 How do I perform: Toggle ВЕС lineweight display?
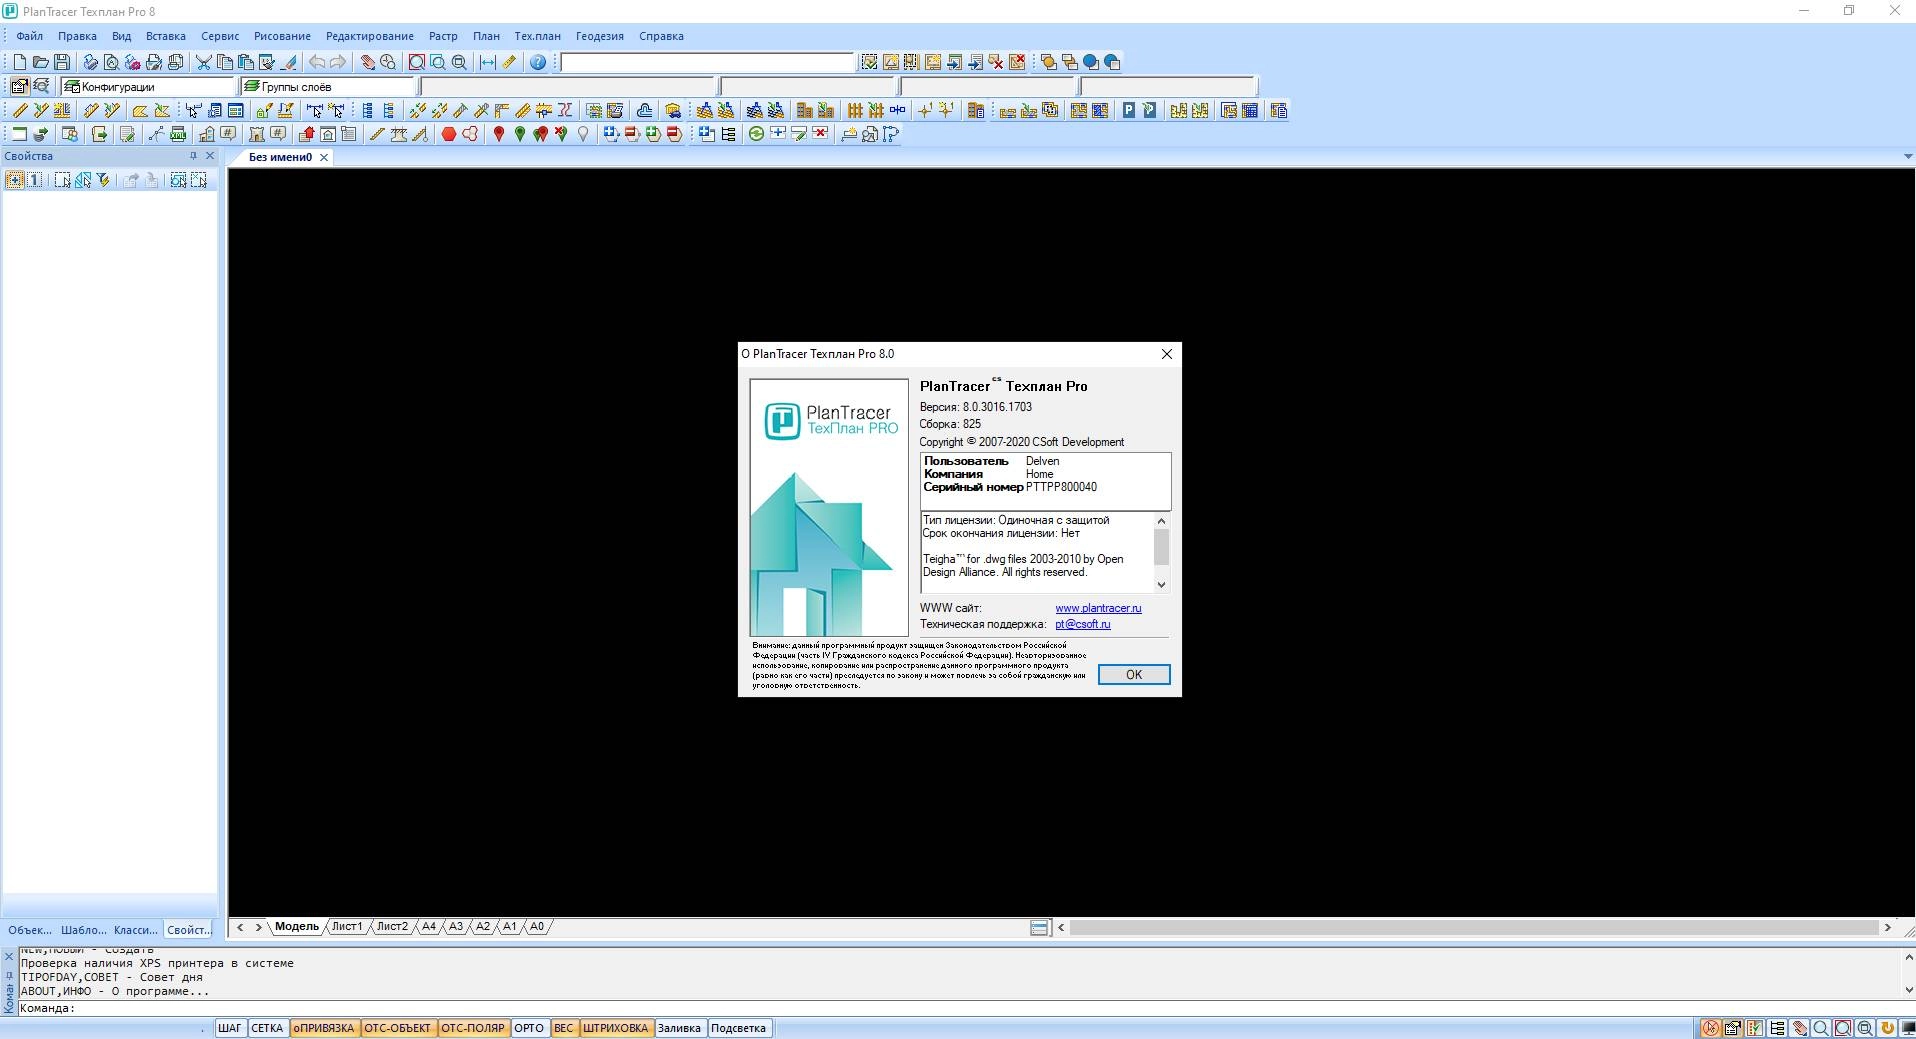click(x=564, y=1028)
